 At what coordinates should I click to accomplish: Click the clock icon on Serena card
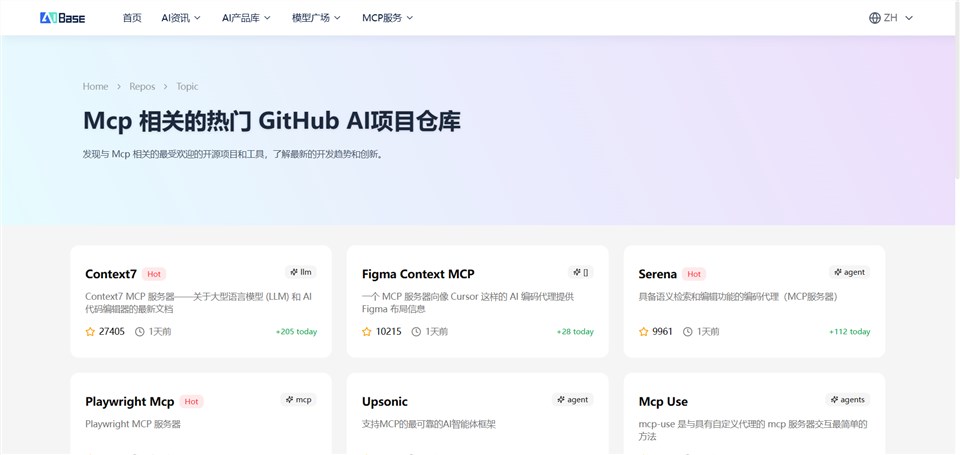[688, 332]
